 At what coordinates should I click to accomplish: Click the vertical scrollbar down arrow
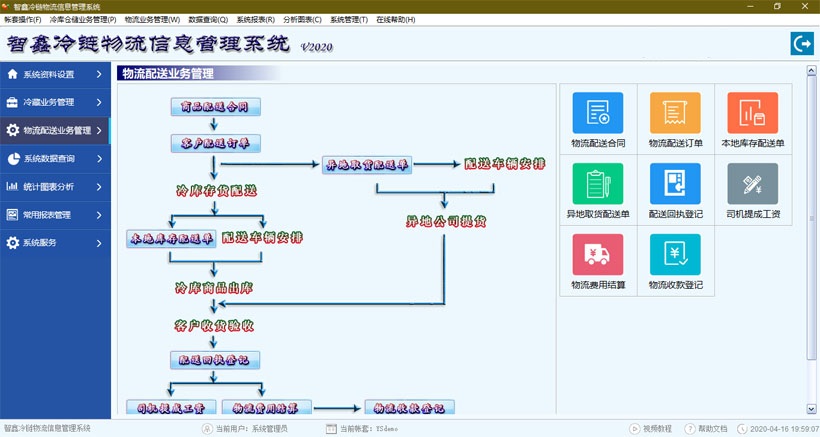pos(811,409)
